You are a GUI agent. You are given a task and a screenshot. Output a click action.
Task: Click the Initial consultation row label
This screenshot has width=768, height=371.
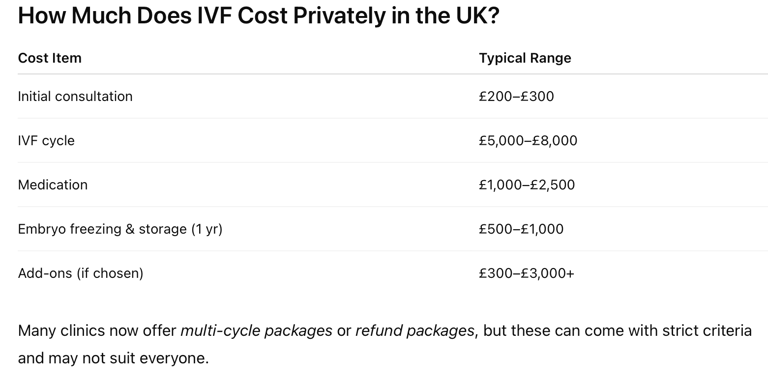tap(75, 96)
